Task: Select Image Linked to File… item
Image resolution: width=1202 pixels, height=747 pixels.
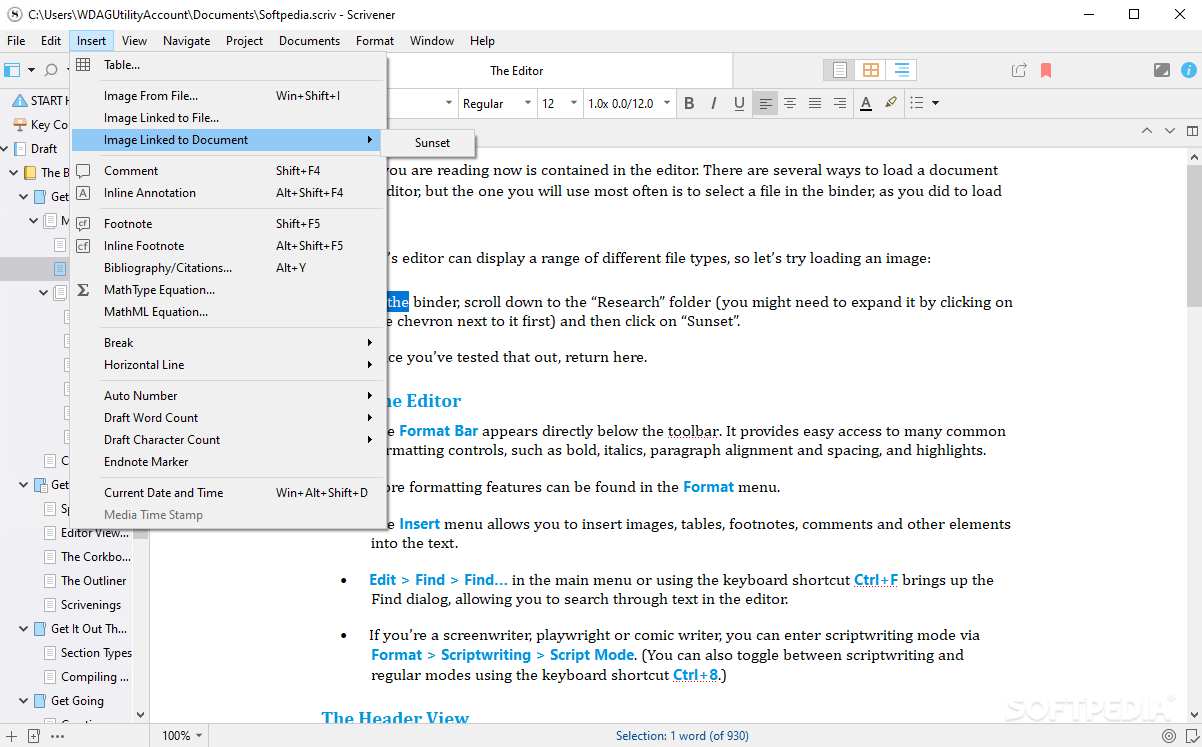Action: pyautogui.click(x=229, y=118)
